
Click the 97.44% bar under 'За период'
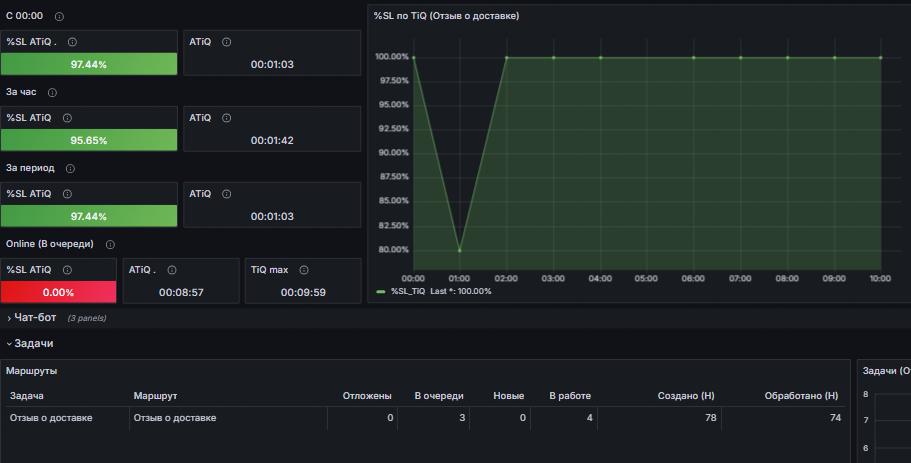point(89,216)
